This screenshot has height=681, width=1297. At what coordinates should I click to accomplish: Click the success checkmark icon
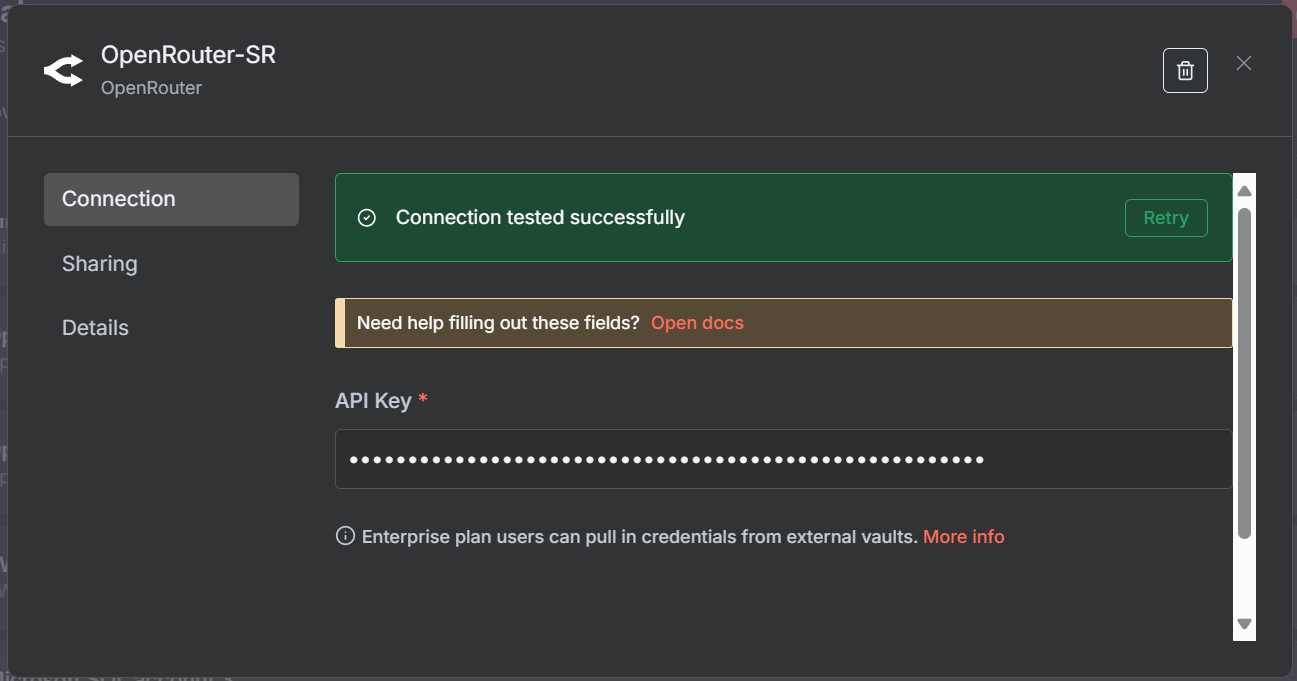367,218
